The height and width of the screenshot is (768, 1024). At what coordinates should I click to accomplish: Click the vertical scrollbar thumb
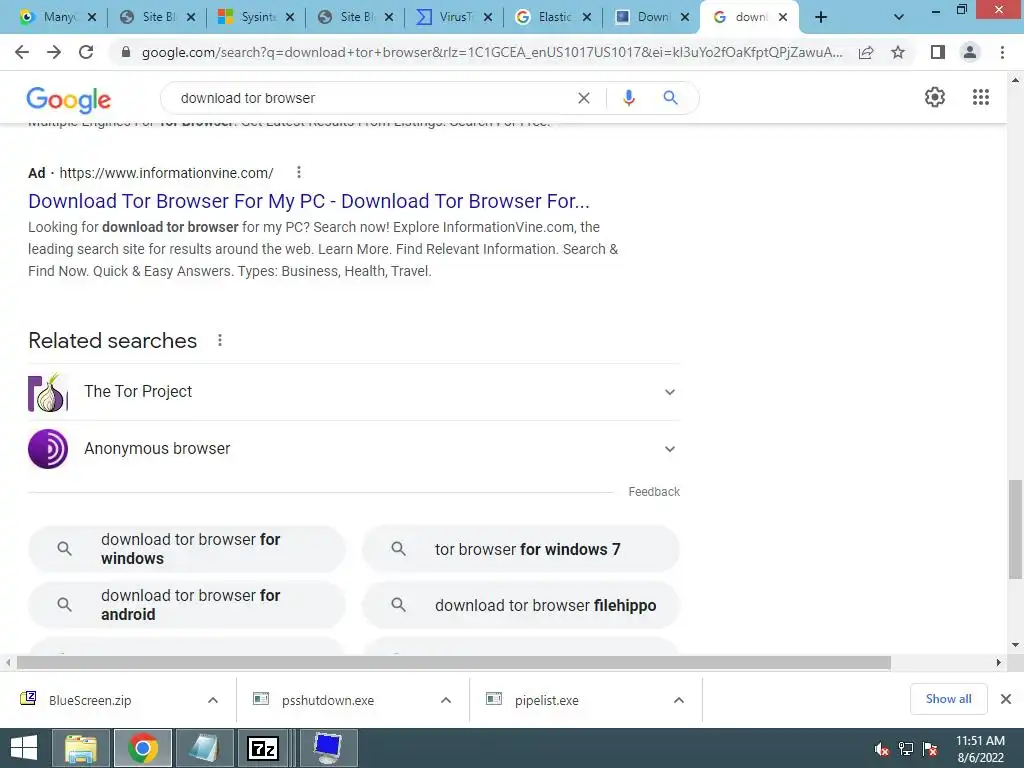[1015, 529]
